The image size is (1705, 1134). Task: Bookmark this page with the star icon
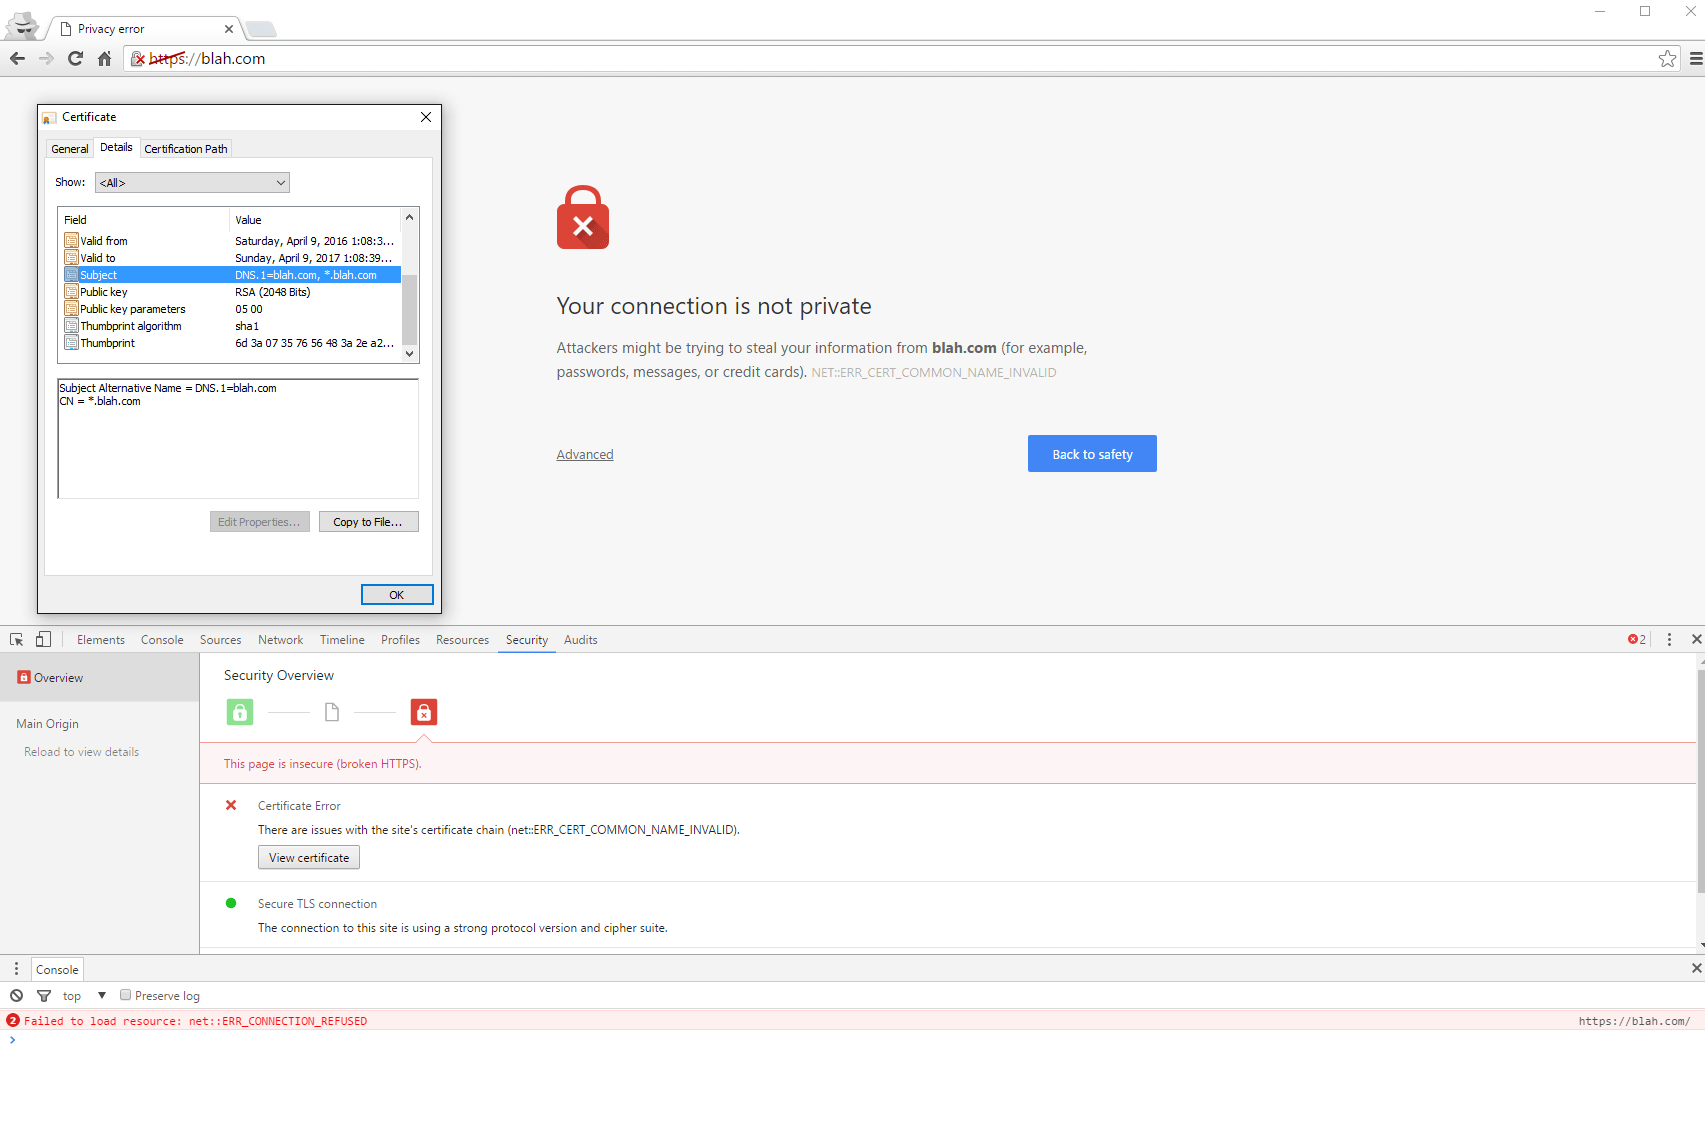1667,59
